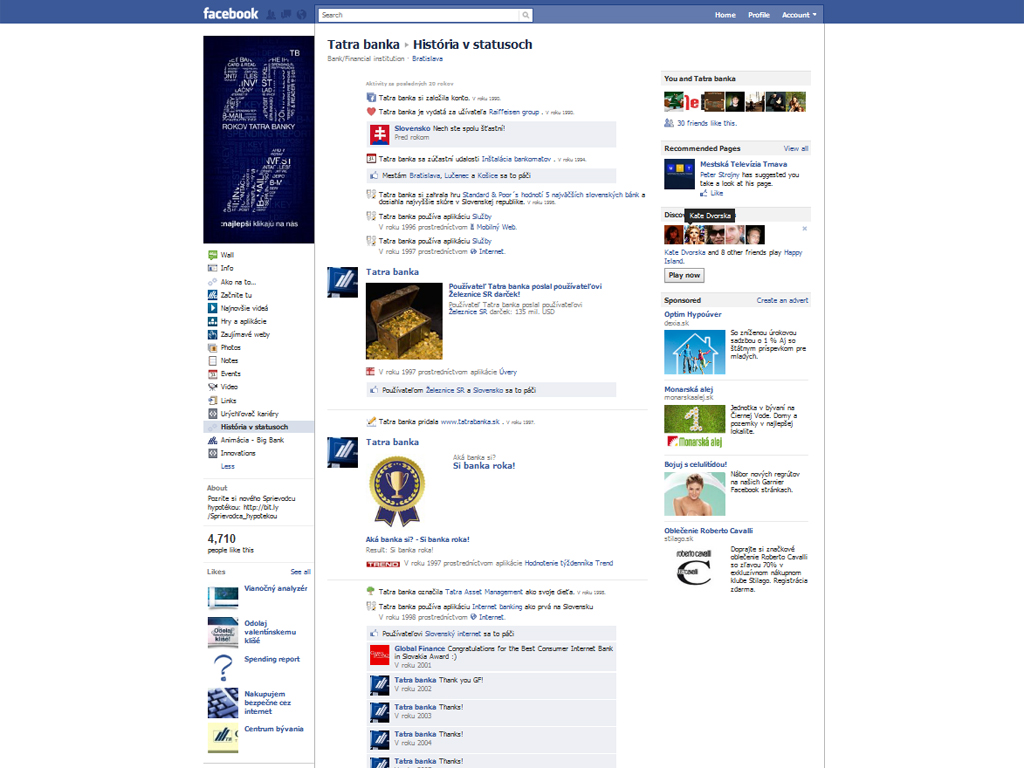The height and width of the screenshot is (768, 1024).
Task: Go to Profile in top navigation
Action: pos(758,15)
